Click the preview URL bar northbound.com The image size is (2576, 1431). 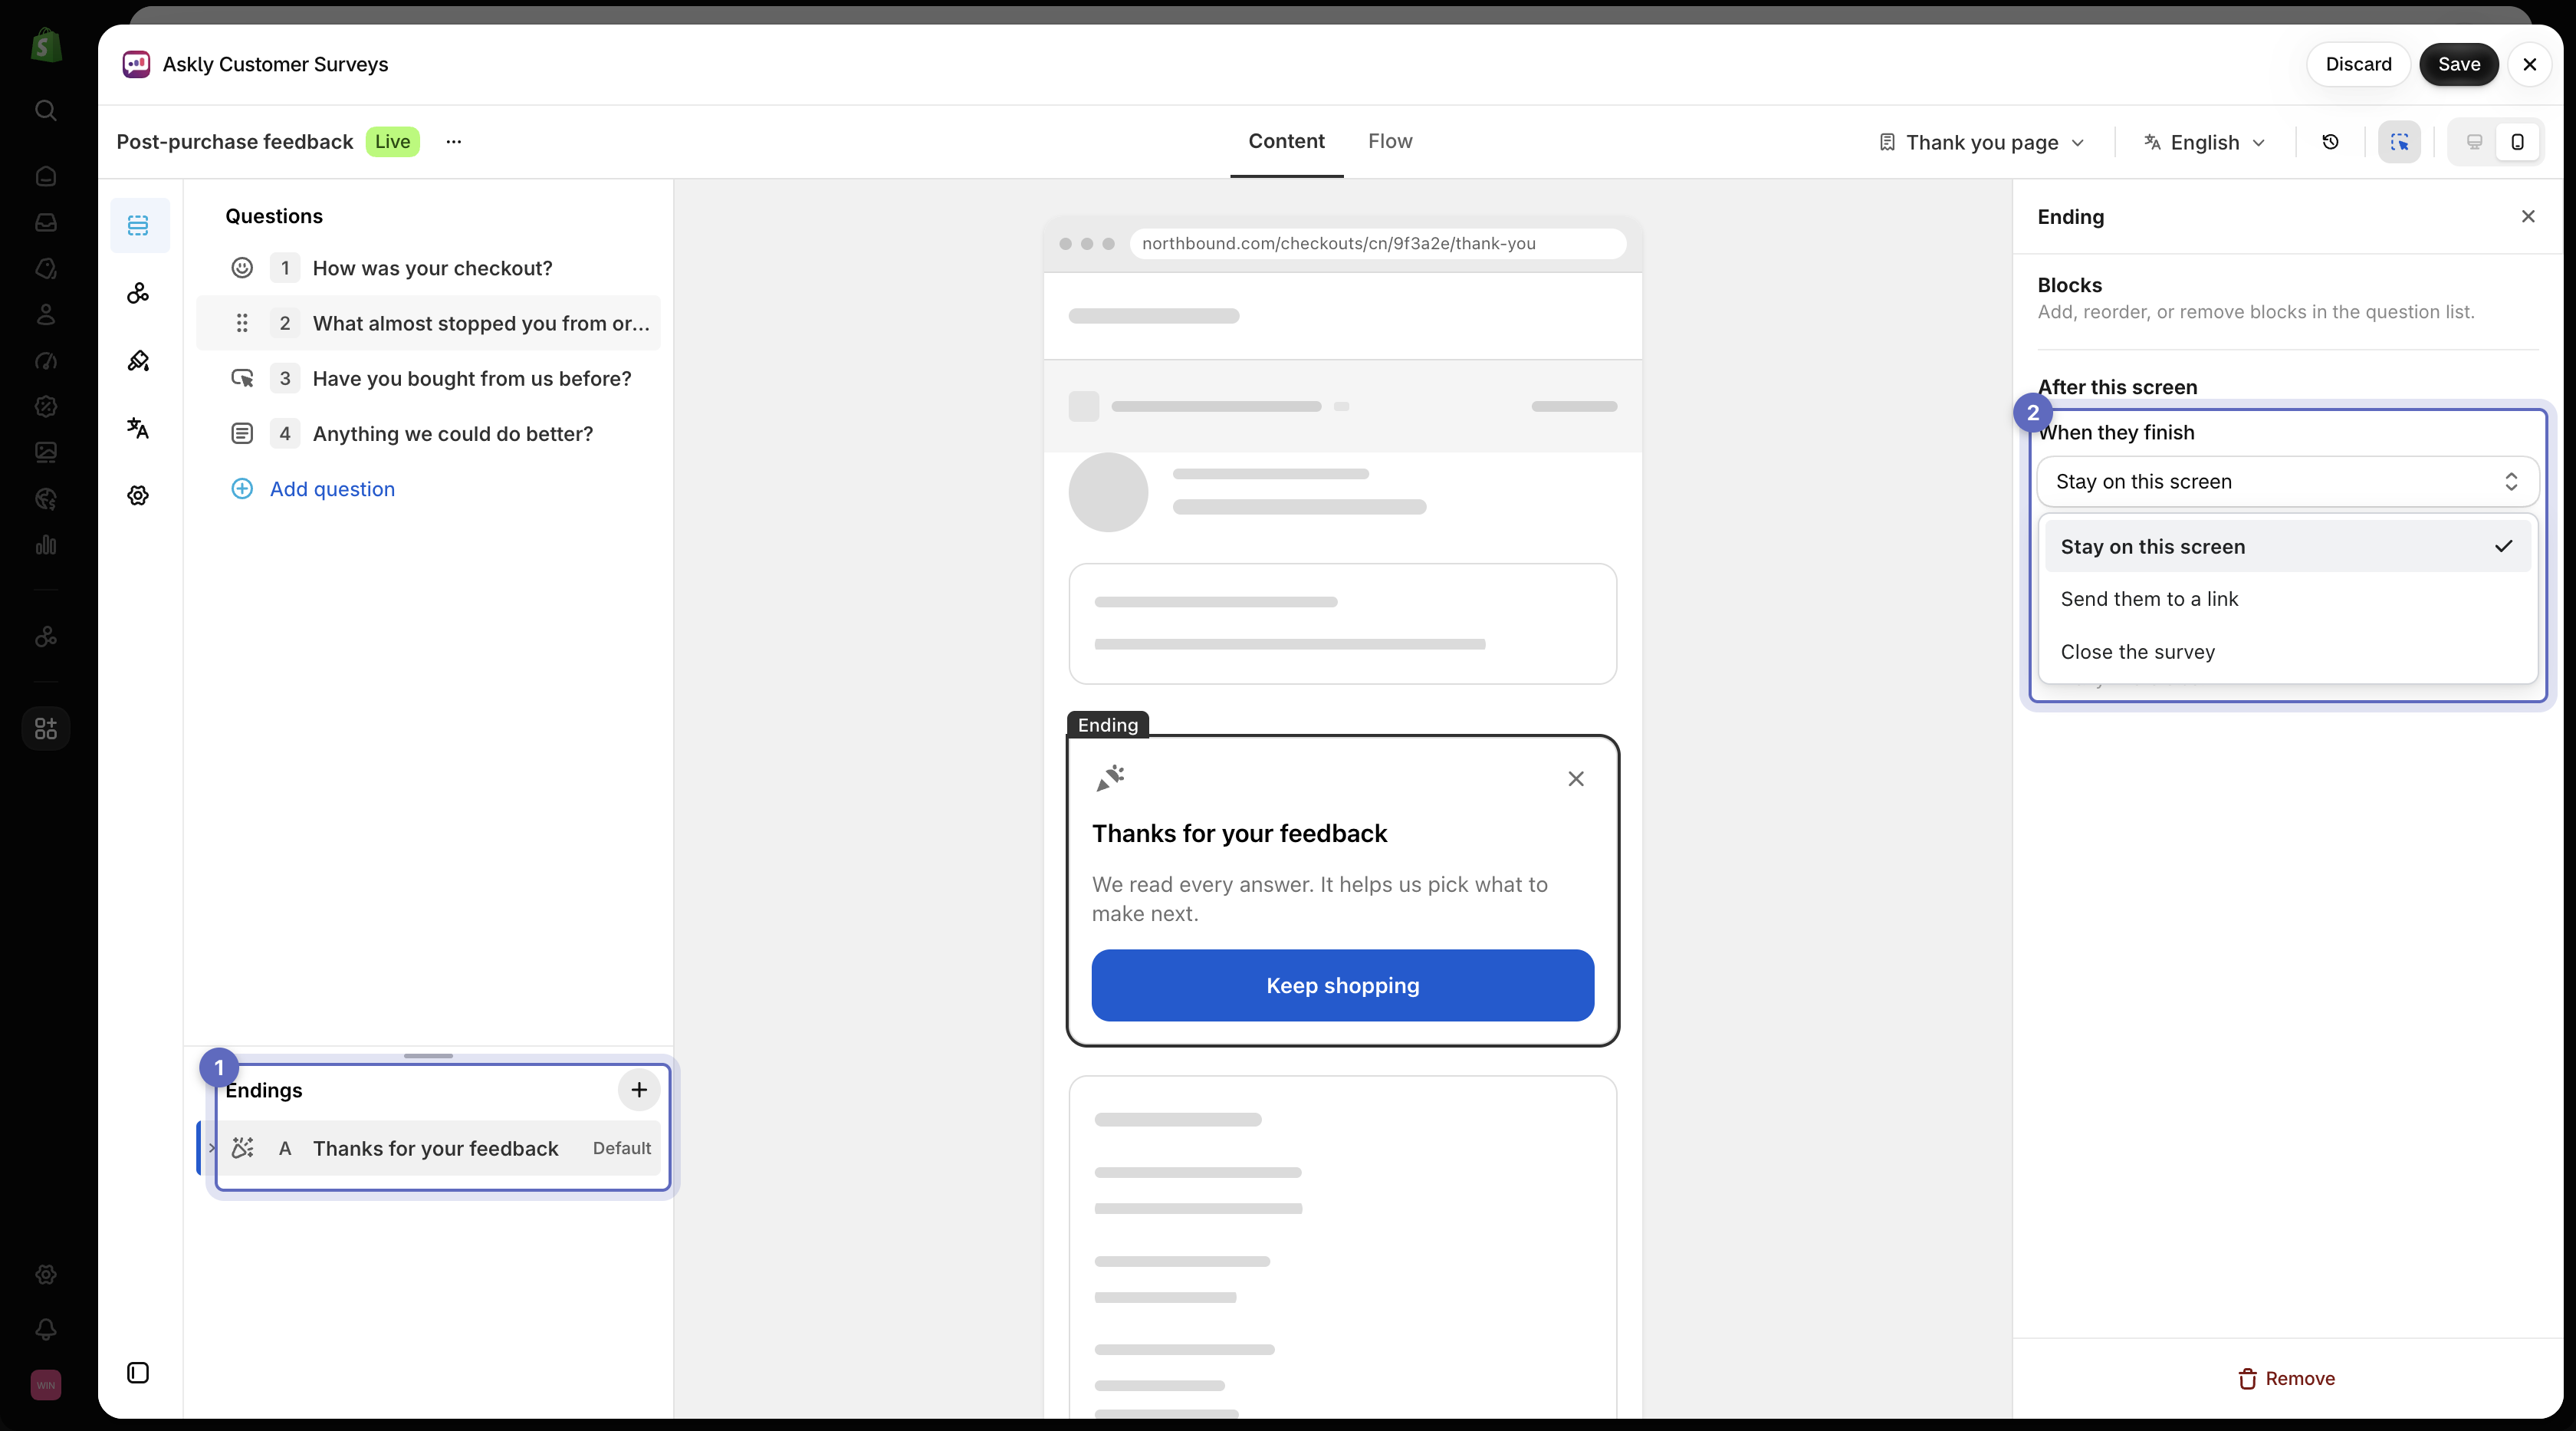point(1378,243)
